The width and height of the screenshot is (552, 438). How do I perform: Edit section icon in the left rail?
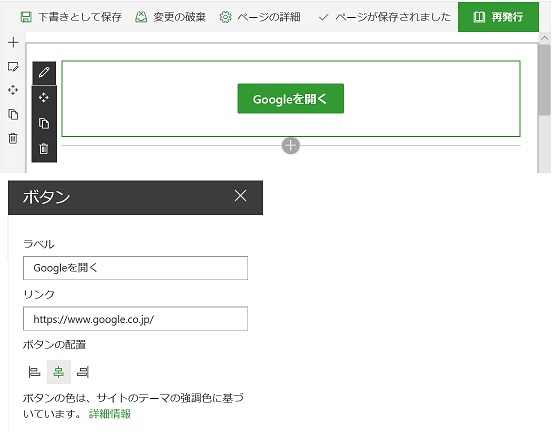tap(13, 67)
